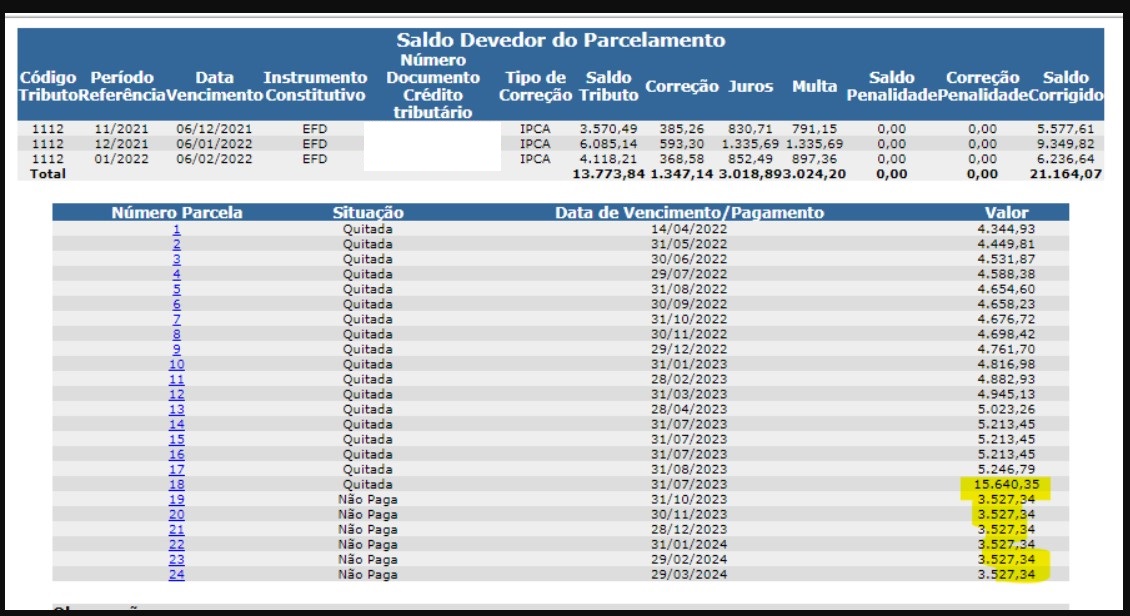
Task: Click 'Não Paga' status of parcela 19
Action: tap(368, 499)
